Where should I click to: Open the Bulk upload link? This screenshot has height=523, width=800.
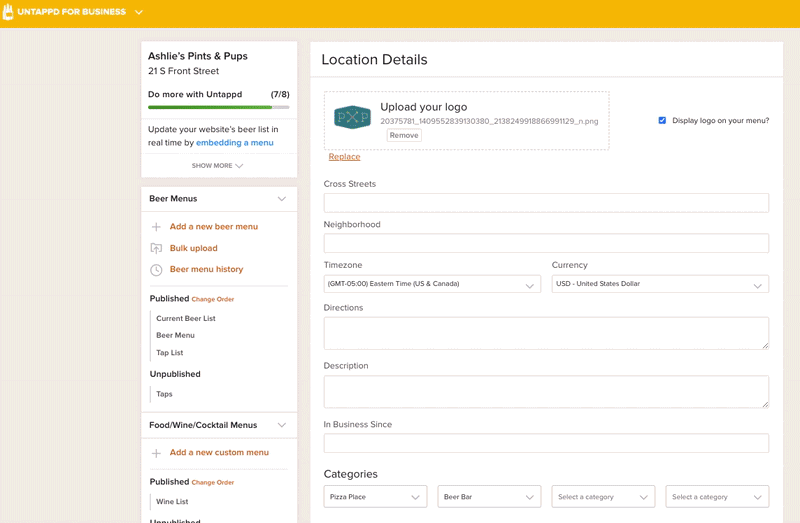coord(193,248)
